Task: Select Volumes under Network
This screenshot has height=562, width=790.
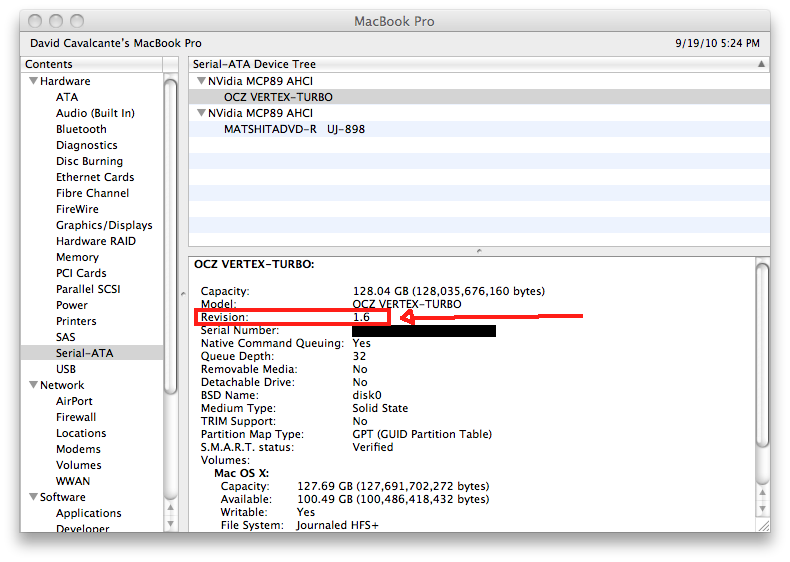Action: [79, 465]
